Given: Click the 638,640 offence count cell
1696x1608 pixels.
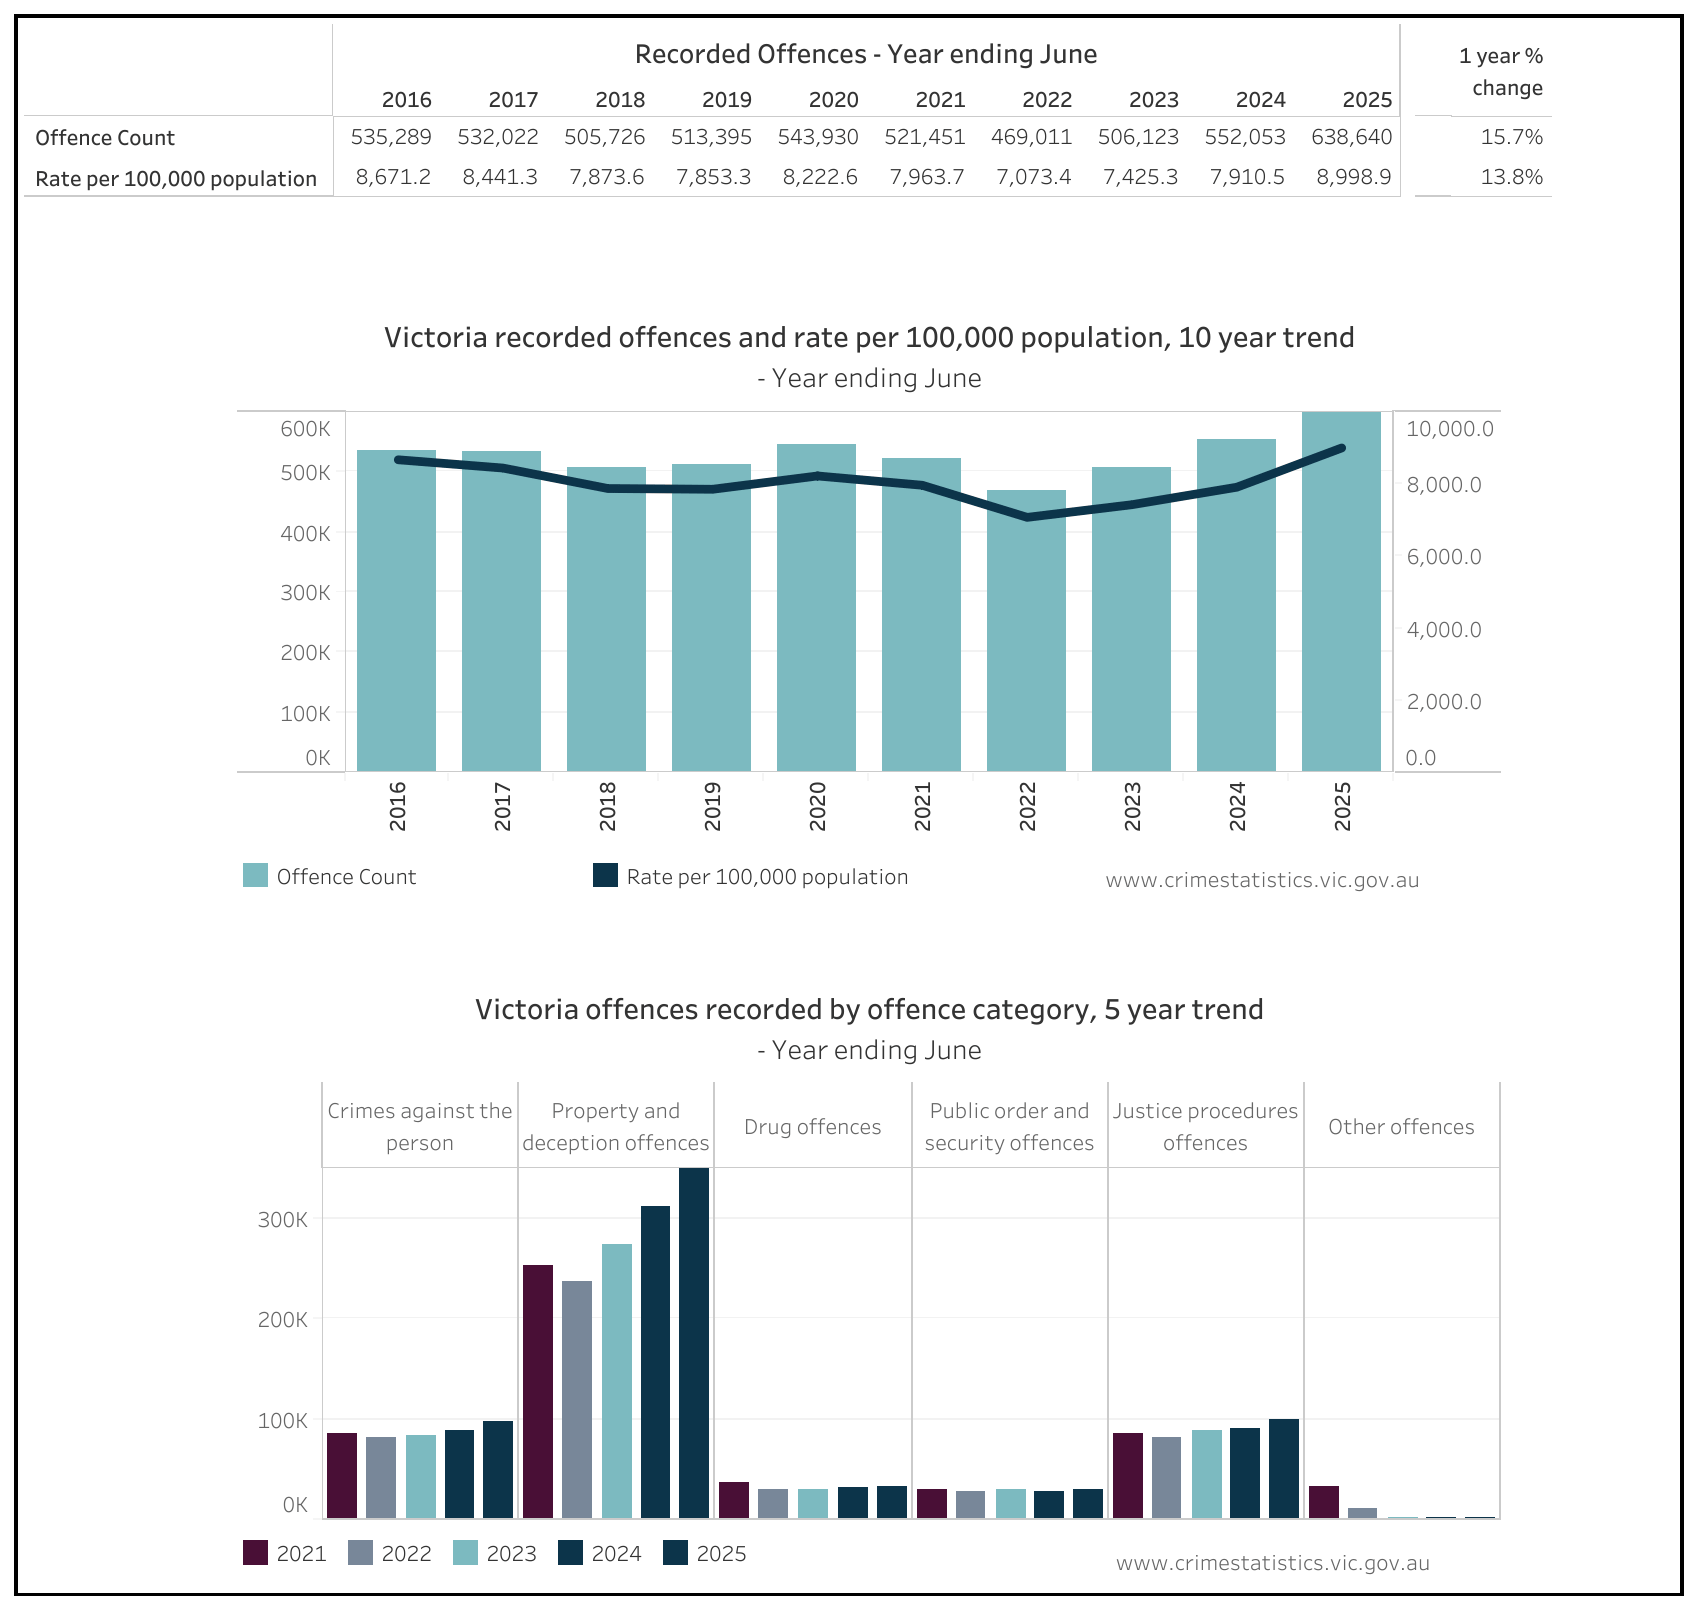Looking at the screenshot, I should [x=1351, y=137].
